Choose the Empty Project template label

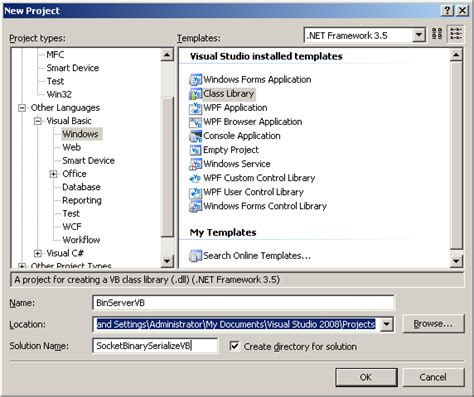click(x=231, y=150)
